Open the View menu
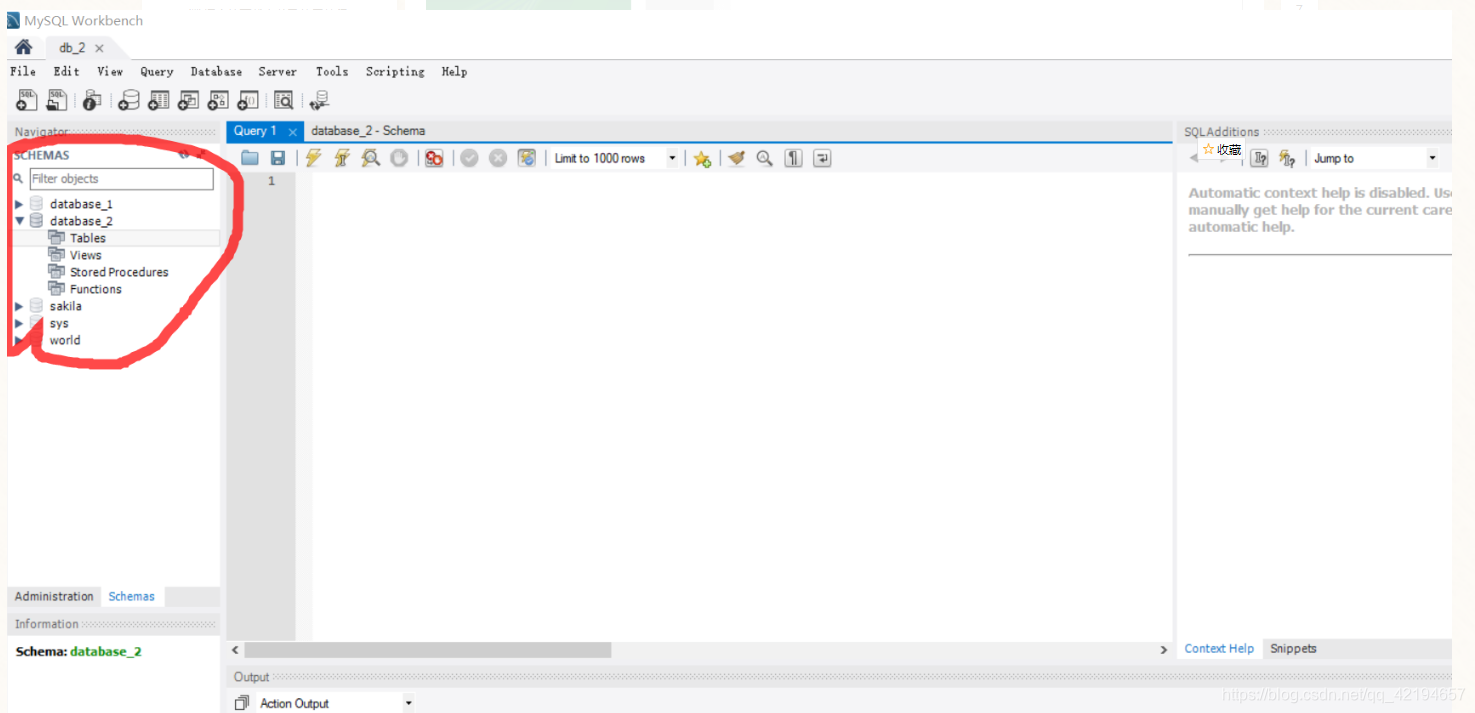This screenshot has height=713, width=1475. (x=110, y=72)
